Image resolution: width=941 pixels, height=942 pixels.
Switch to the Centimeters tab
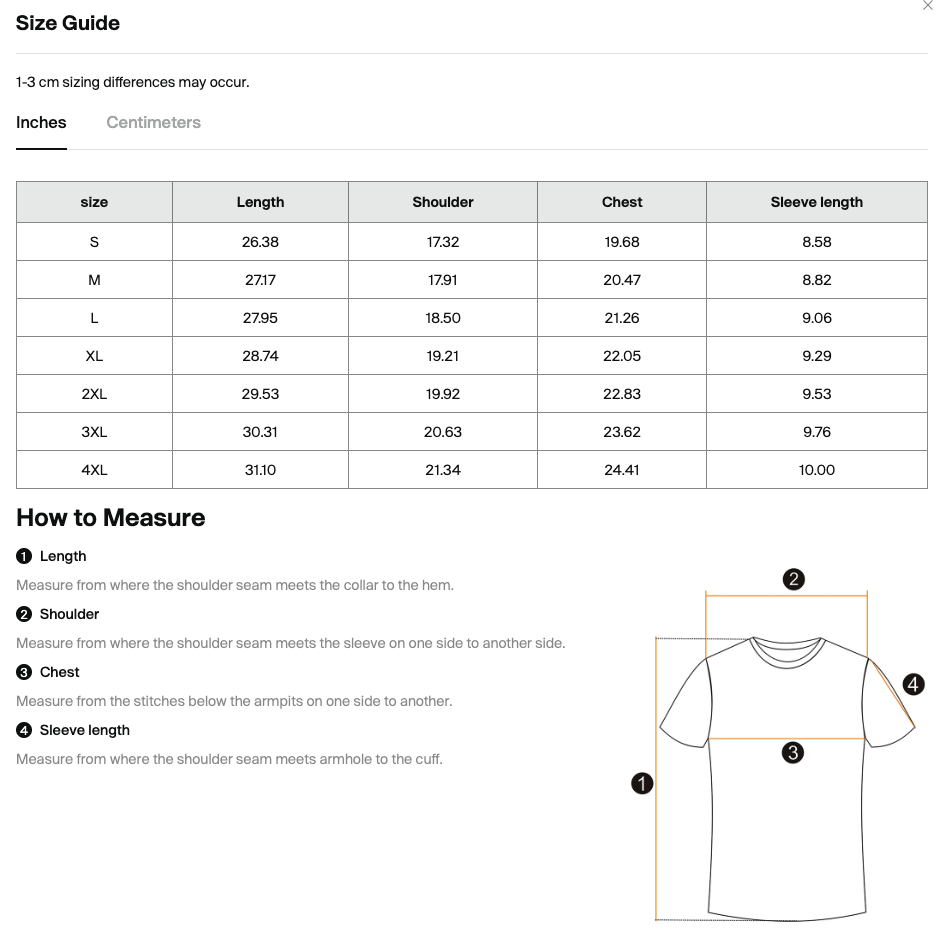[x=153, y=123]
